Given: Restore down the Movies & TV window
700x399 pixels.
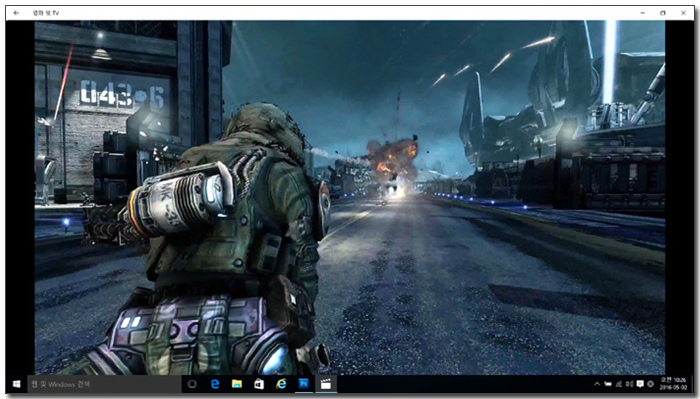Looking at the screenshot, I should coord(663,13).
